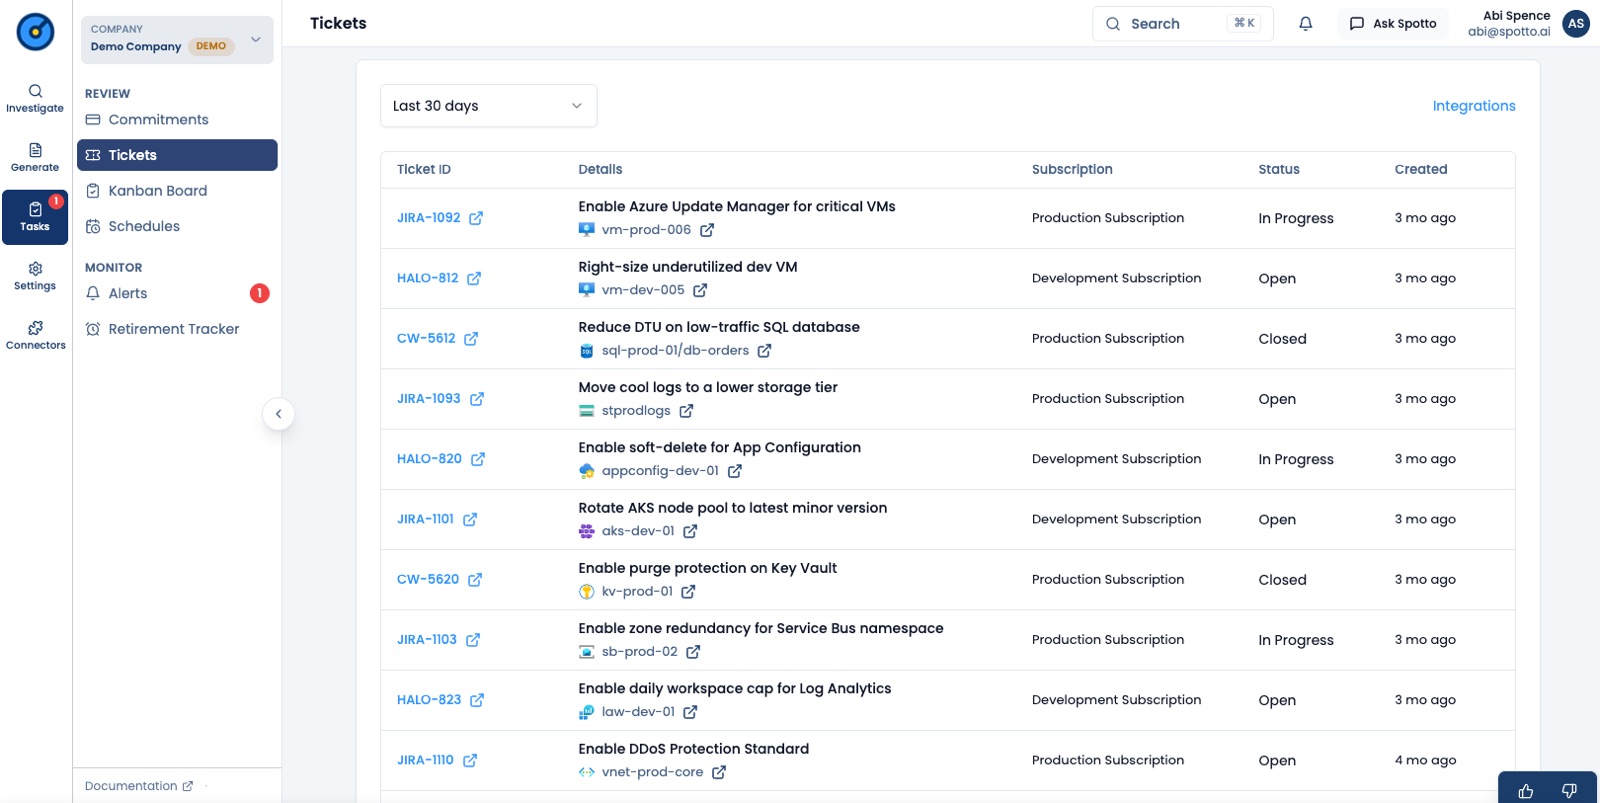This screenshot has width=1600, height=803.
Task: Click the abi@spotto.ai email text
Action: (1509, 31)
